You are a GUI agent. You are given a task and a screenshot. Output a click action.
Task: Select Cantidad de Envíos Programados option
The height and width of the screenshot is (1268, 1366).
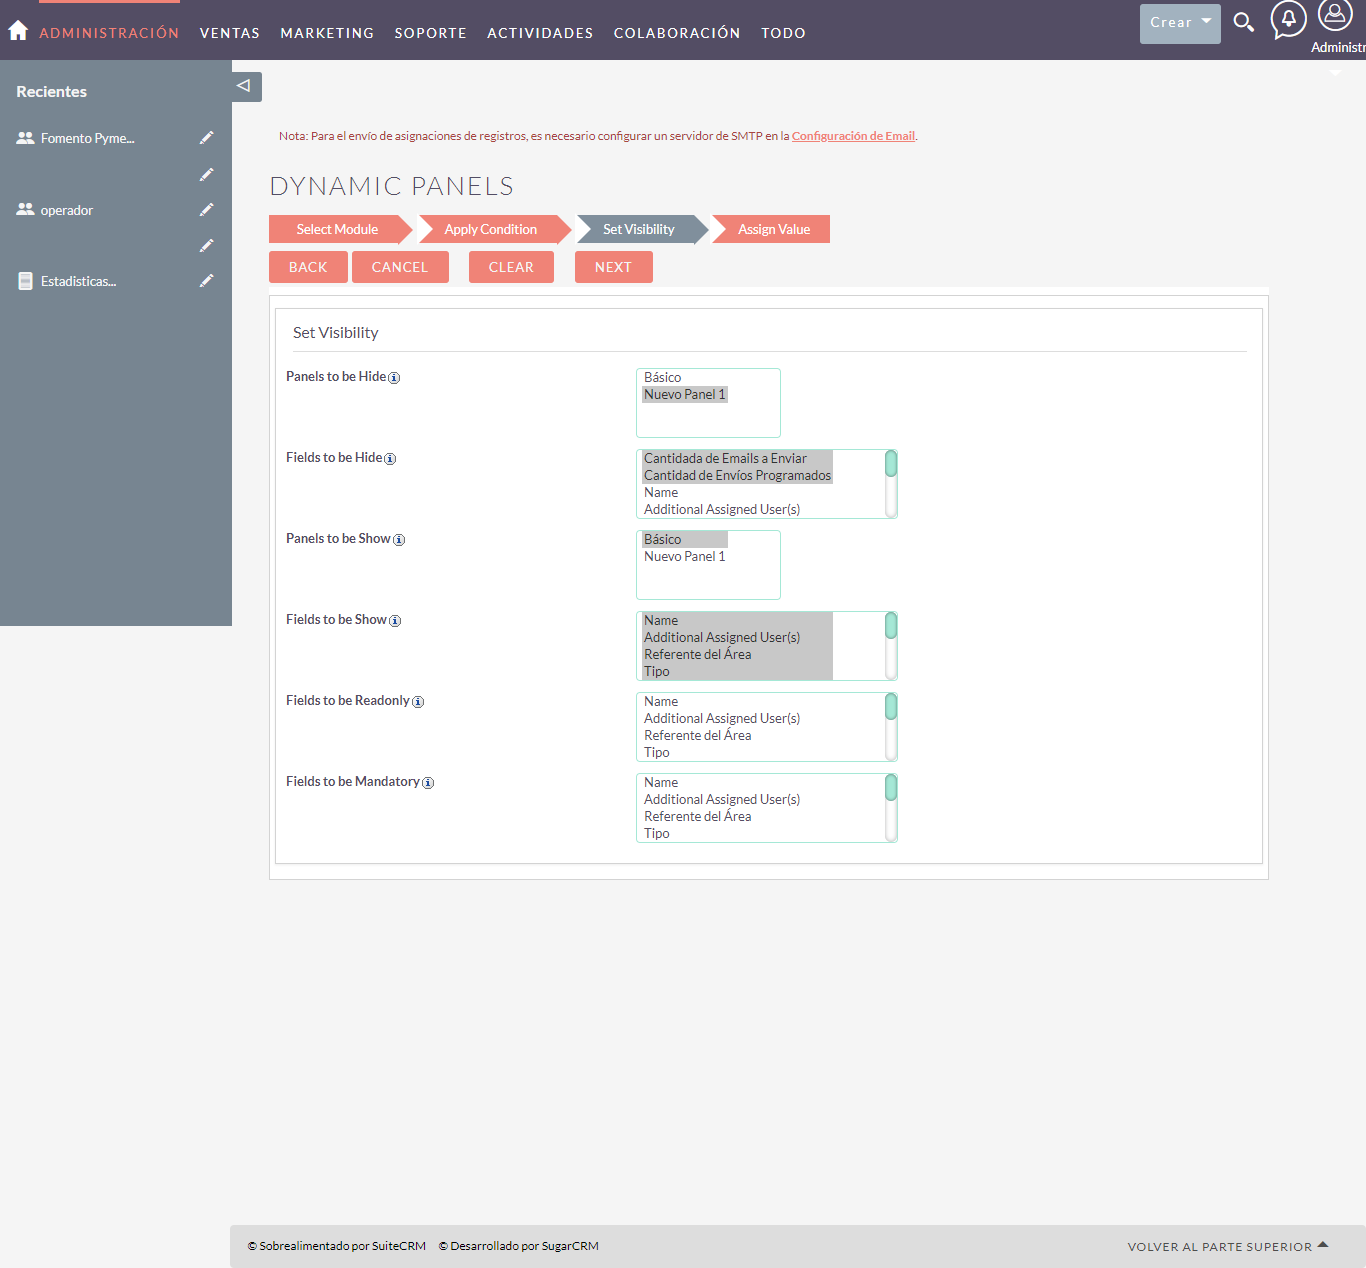[x=738, y=476]
